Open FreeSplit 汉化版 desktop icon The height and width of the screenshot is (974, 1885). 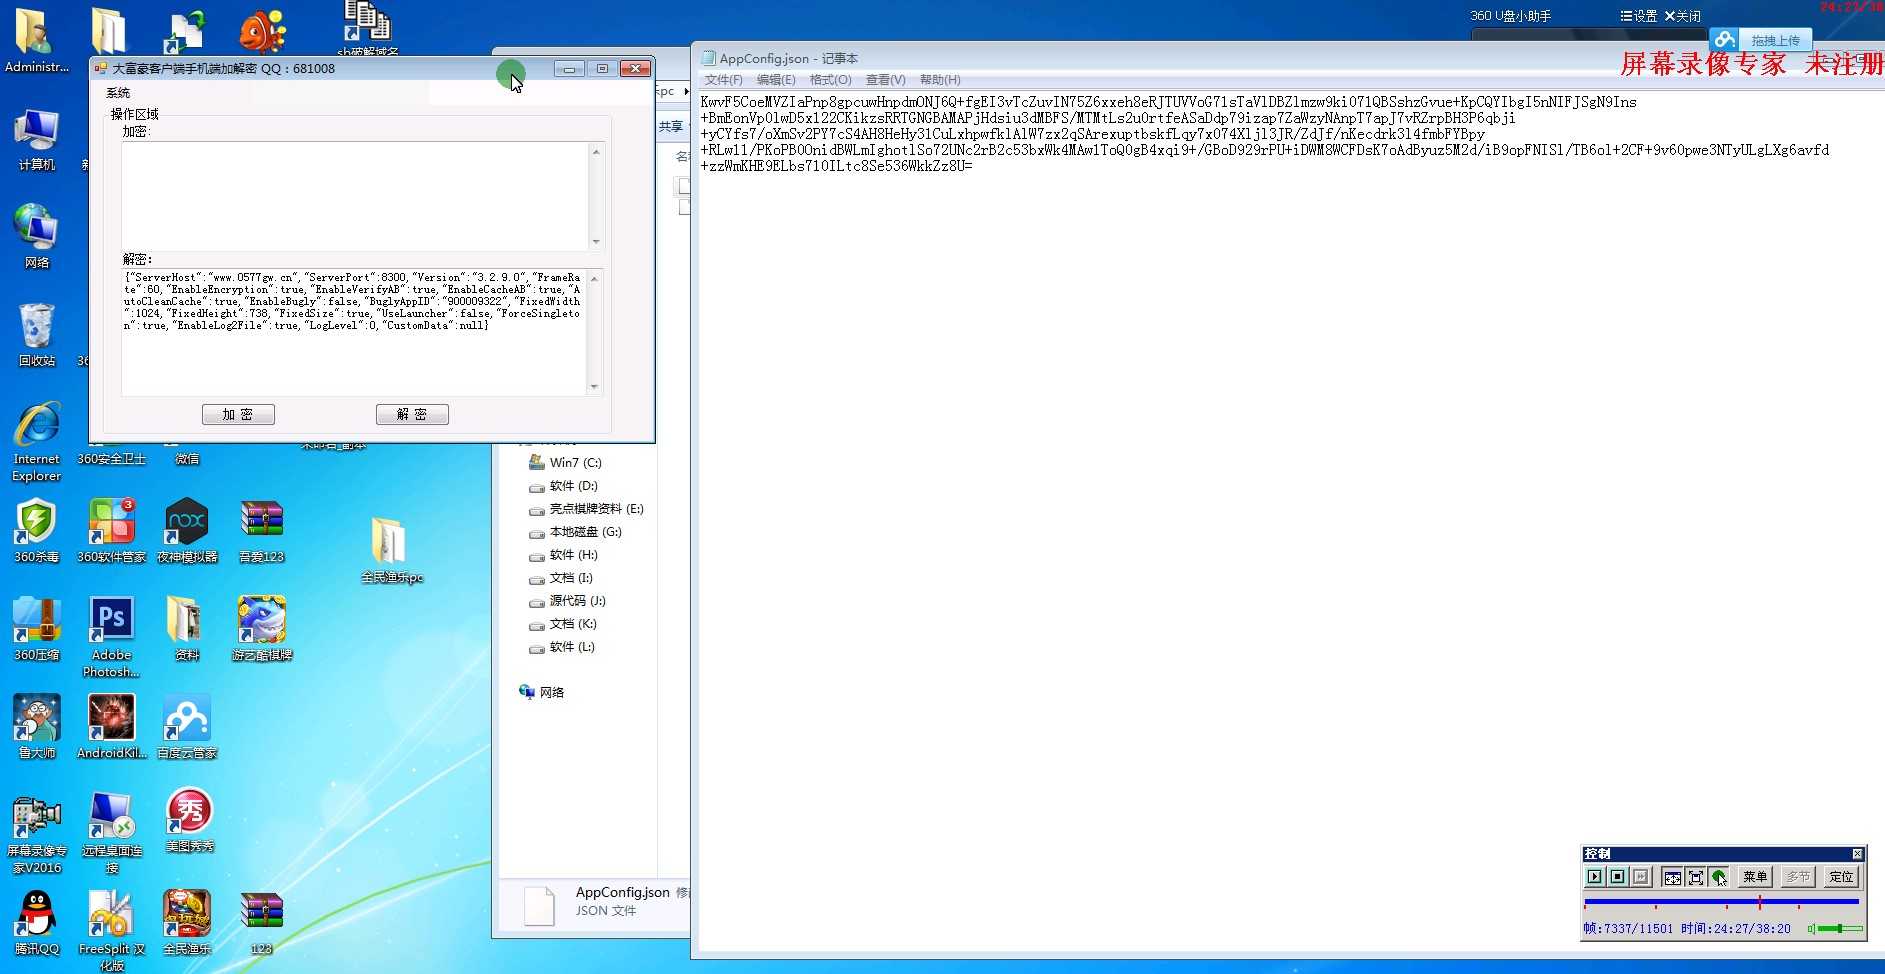pyautogui.click(x=111, y=930)
